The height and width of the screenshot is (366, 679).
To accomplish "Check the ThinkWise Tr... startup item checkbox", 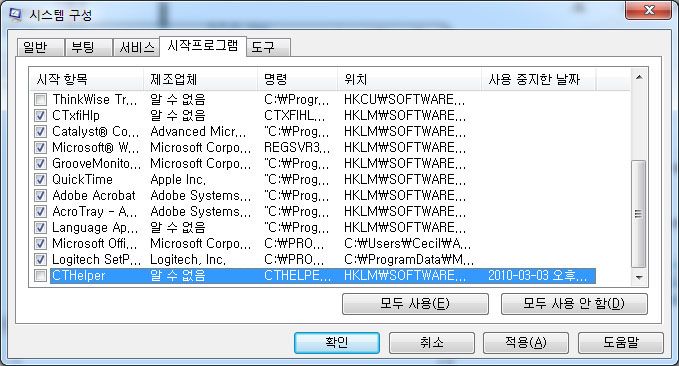I will click(x=40, y=100).
